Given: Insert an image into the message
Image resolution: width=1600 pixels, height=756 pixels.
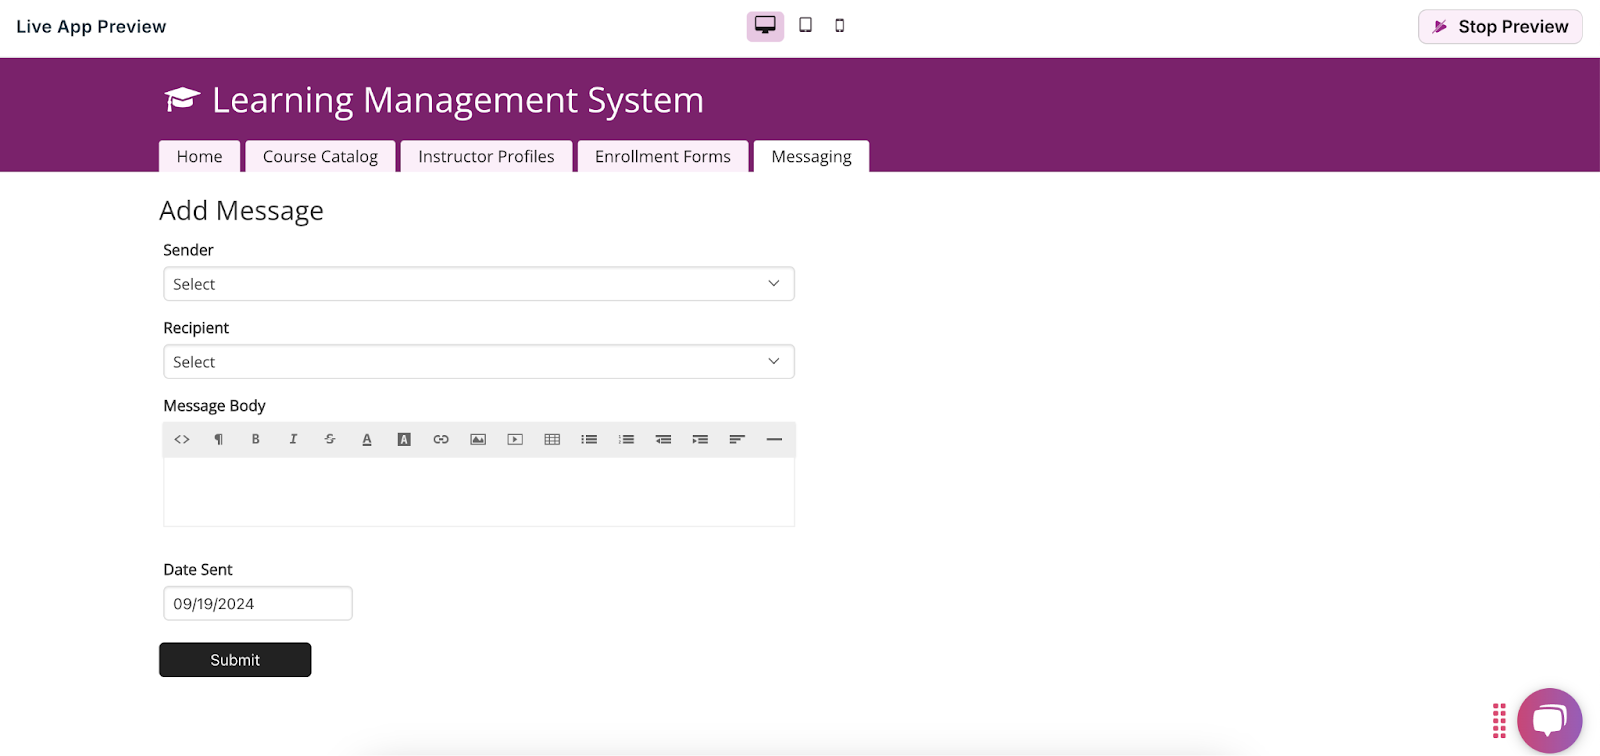Looking at the screenshot, I should [x=478, y=440].
